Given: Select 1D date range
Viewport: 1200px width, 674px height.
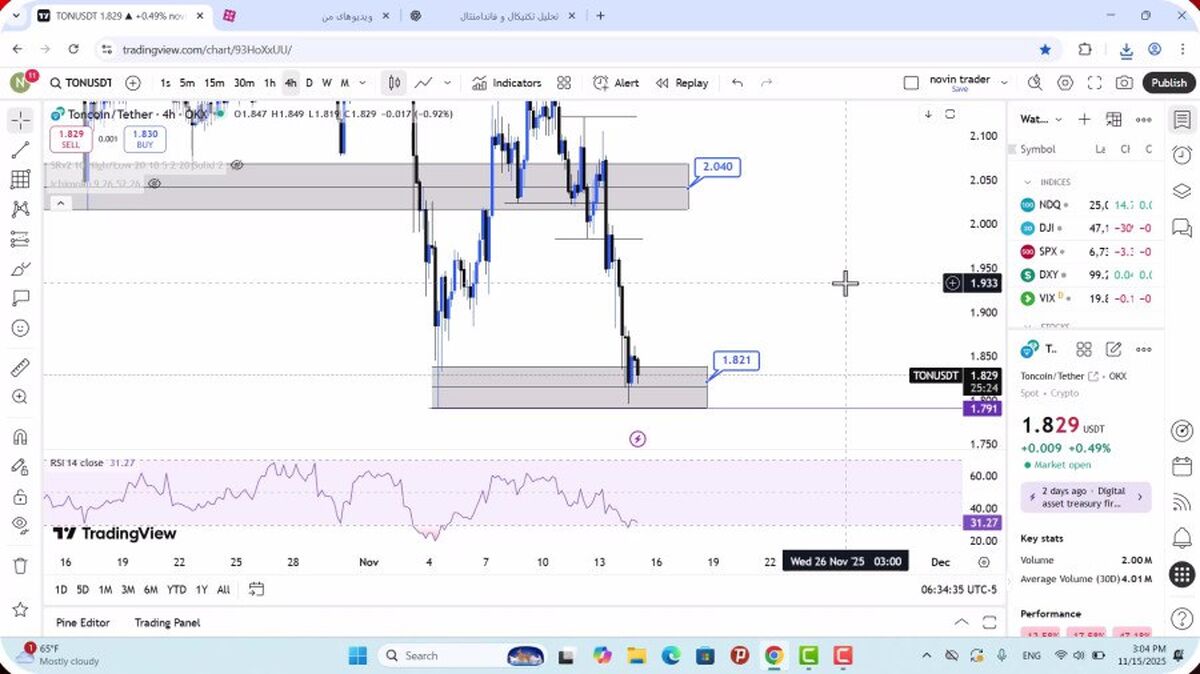Looking at the screenshot, I should pos(61,589).
